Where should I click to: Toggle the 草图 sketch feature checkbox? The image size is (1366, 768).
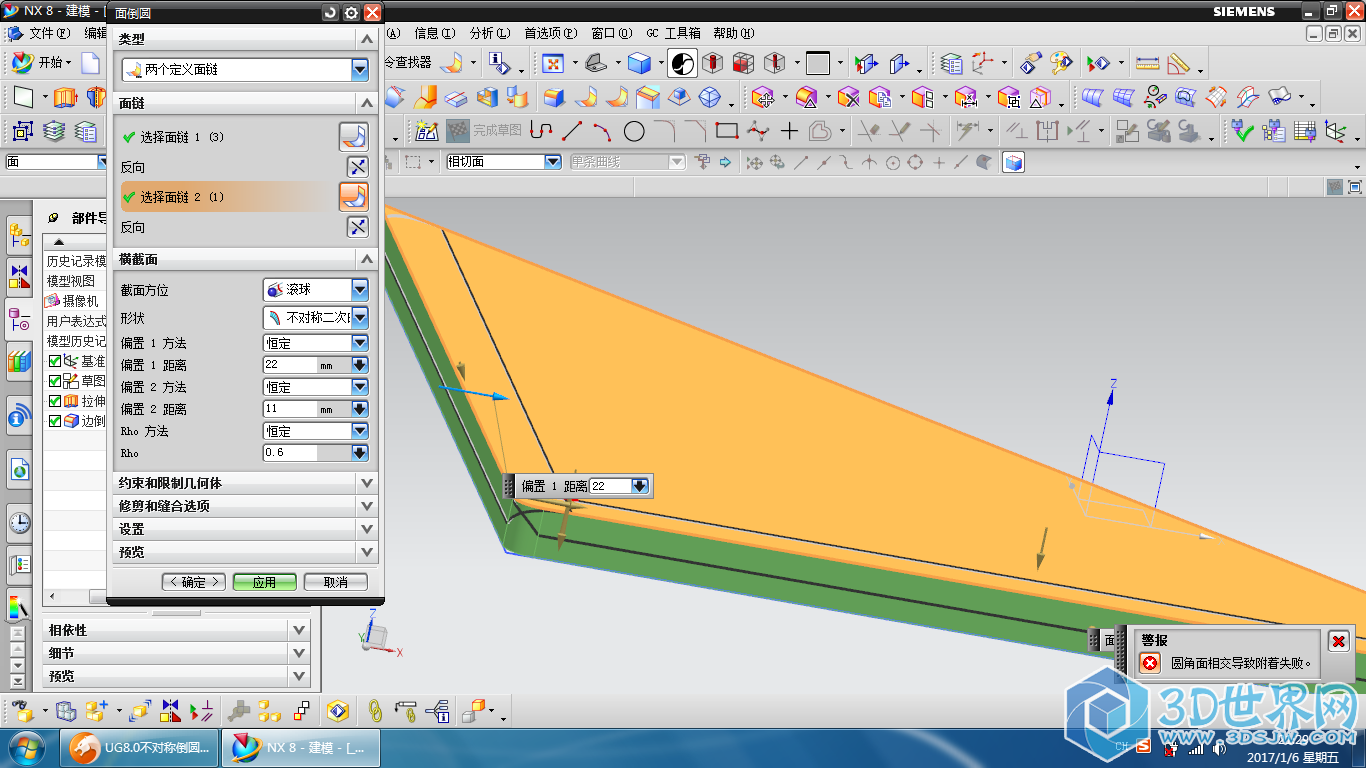click(x=55, y=381)
